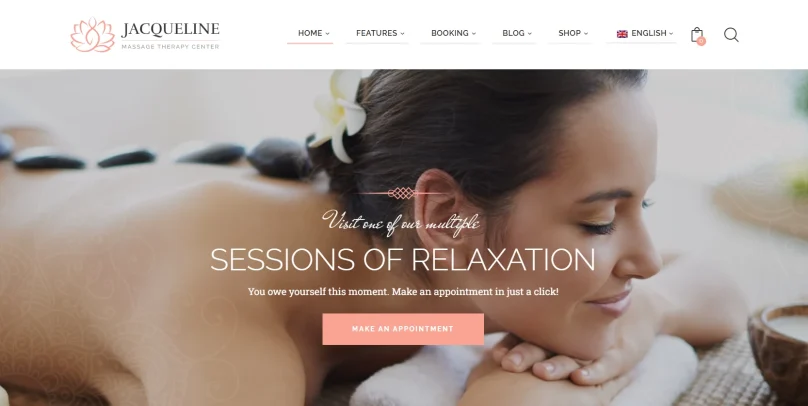The image size is (808, 406).
Task: Click the search magnifier icon
Action: click(x=731, y=35)
